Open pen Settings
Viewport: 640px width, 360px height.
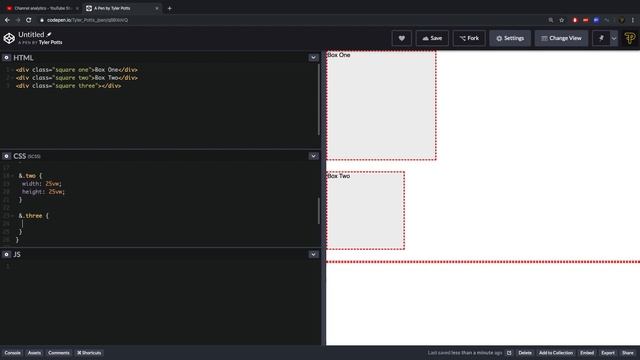(510, 38)
